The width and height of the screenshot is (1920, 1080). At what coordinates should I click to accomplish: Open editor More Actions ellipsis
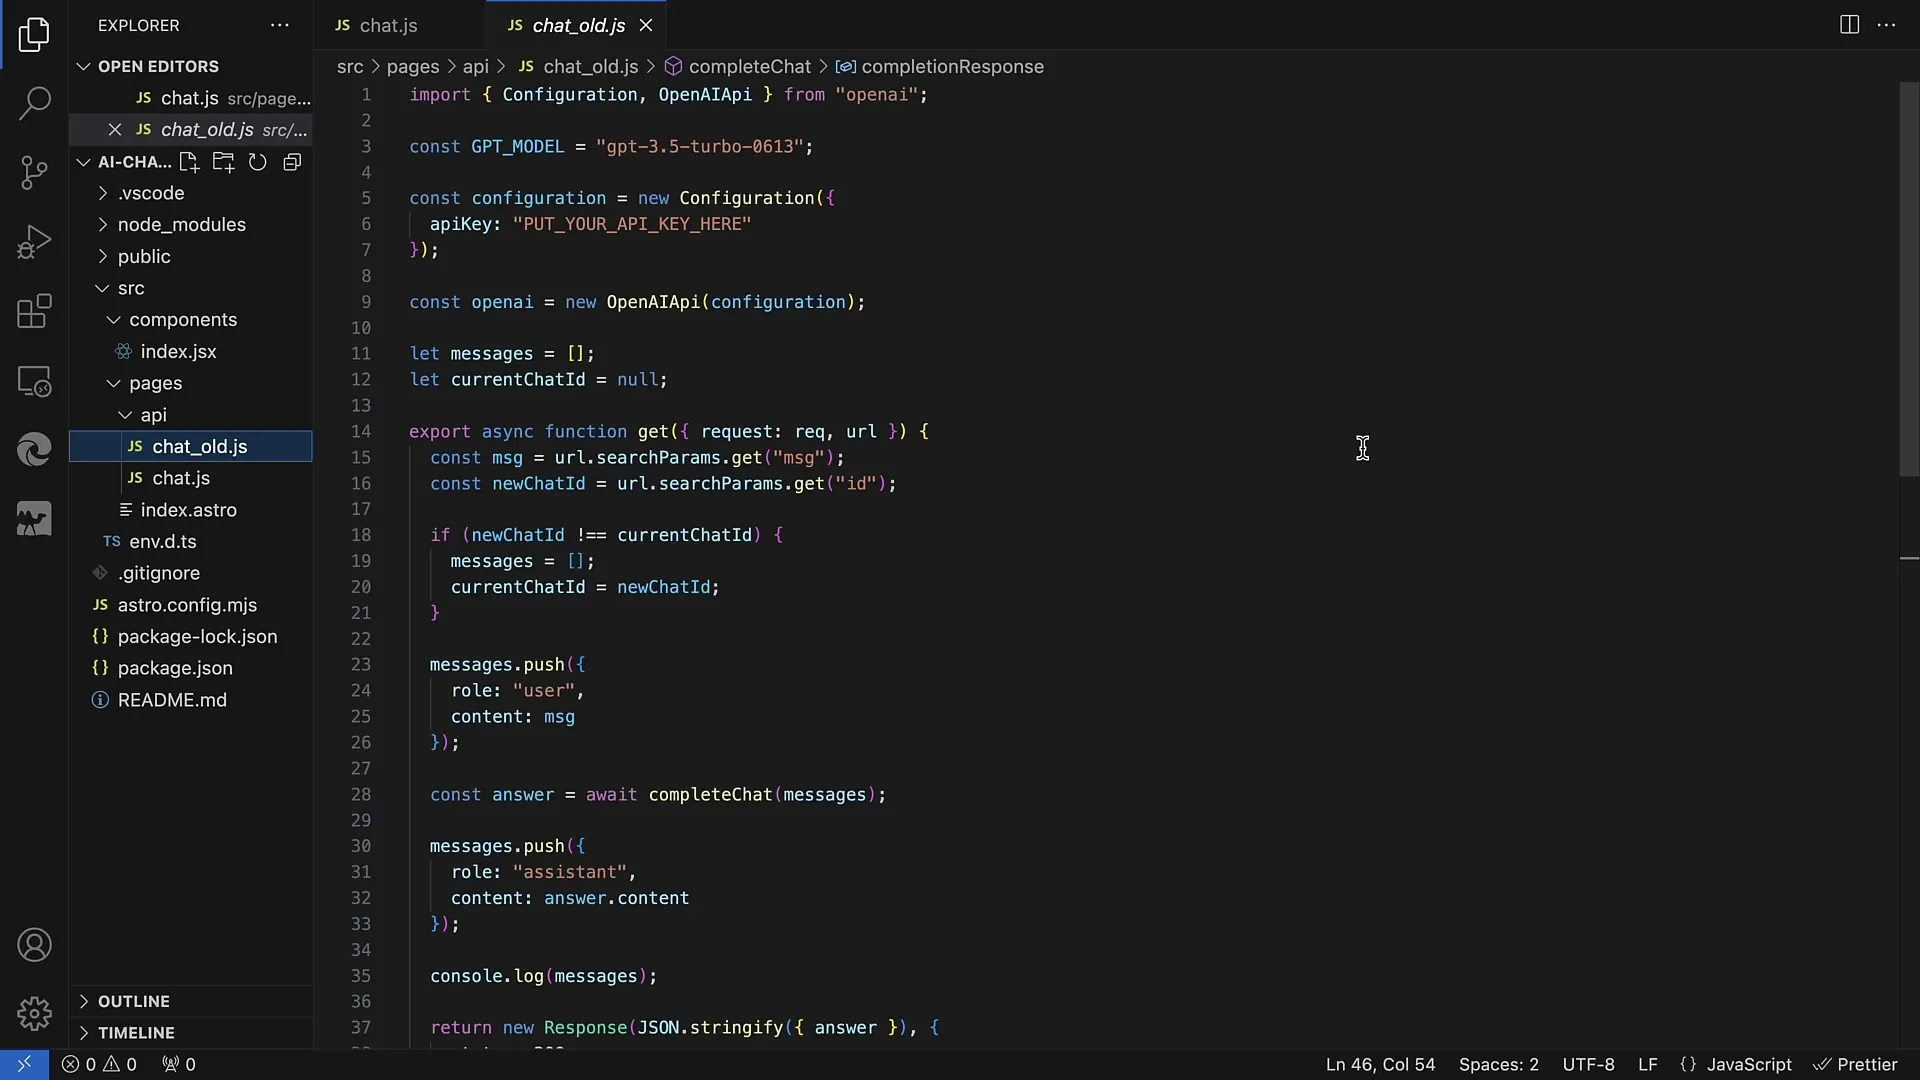coord(1887,25)
